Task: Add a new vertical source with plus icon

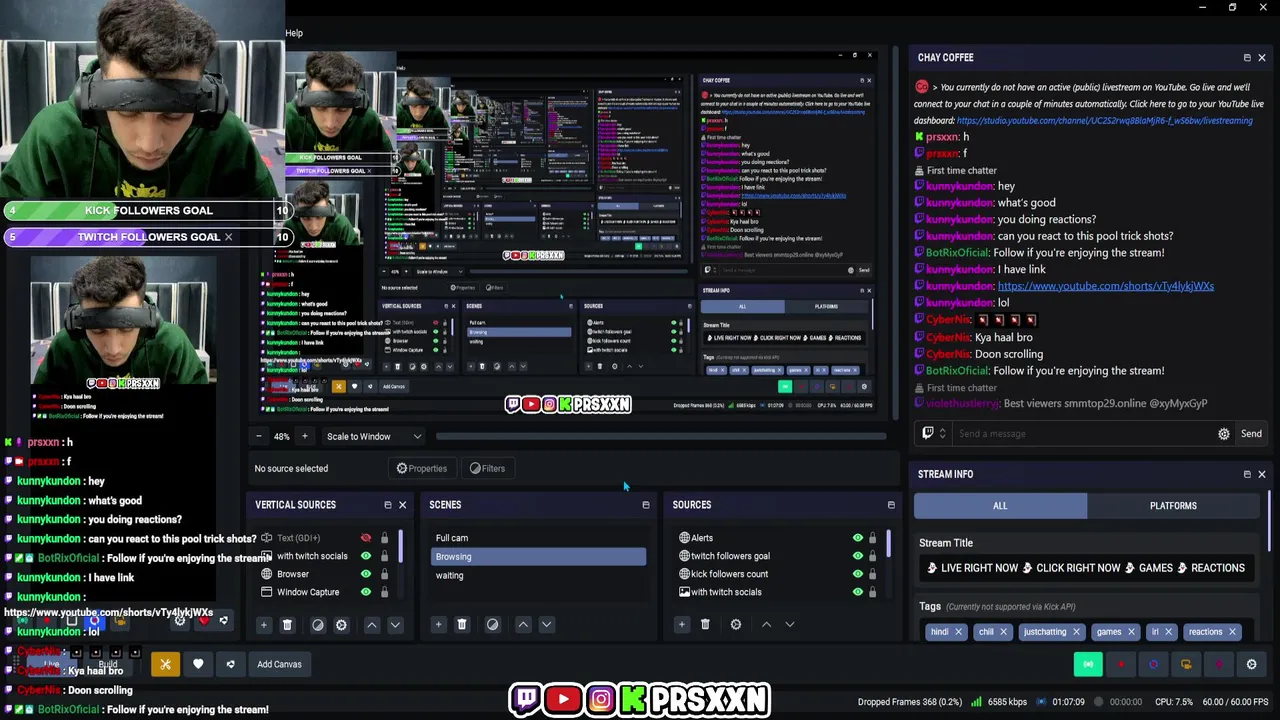Action: tap(264, 625)
